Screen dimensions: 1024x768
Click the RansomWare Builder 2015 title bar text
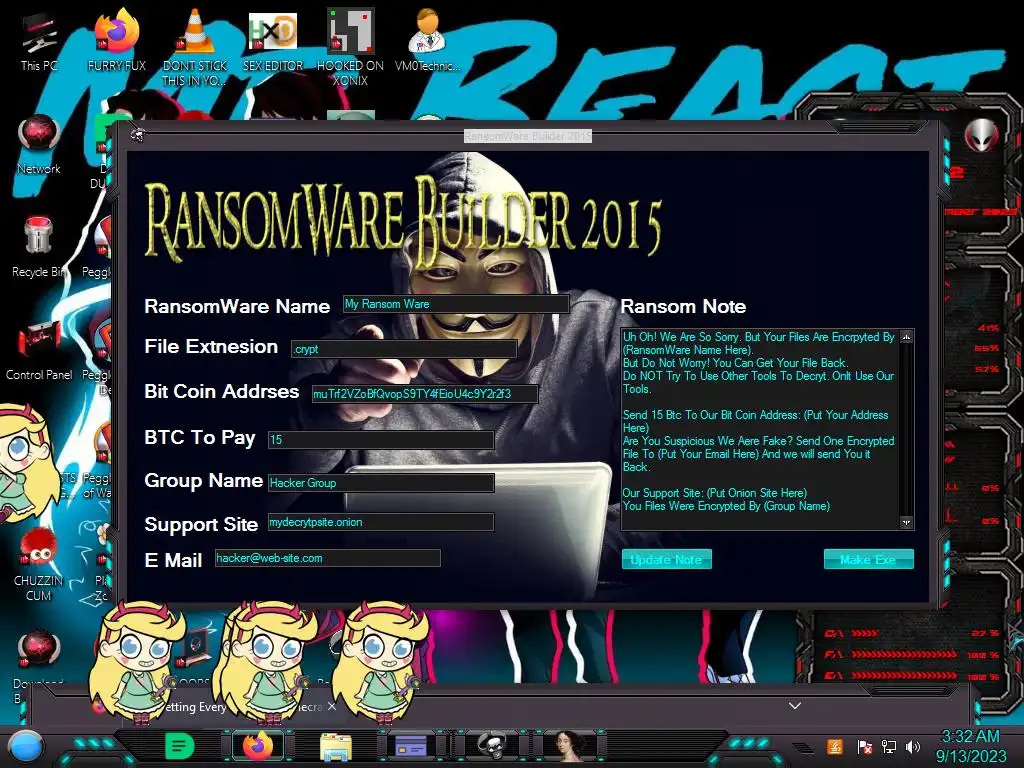point(528,136)
